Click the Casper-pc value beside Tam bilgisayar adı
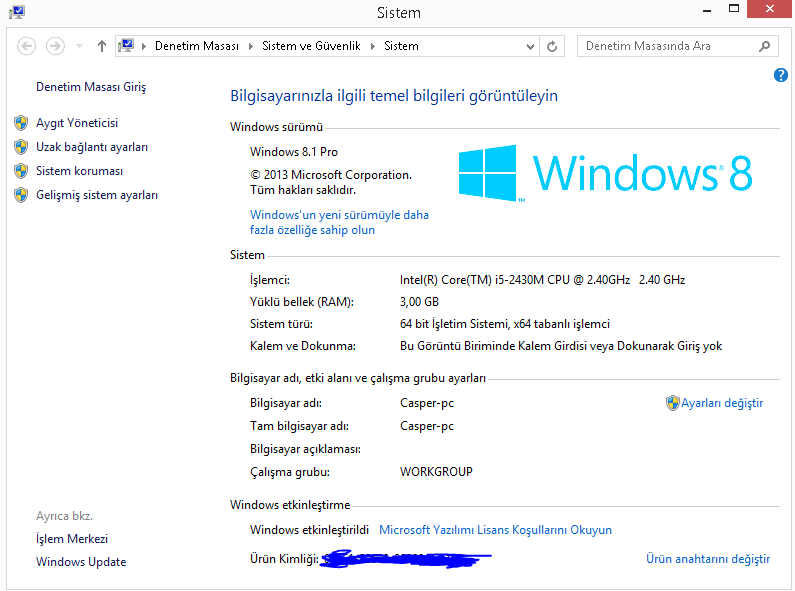 pos(426,426)
